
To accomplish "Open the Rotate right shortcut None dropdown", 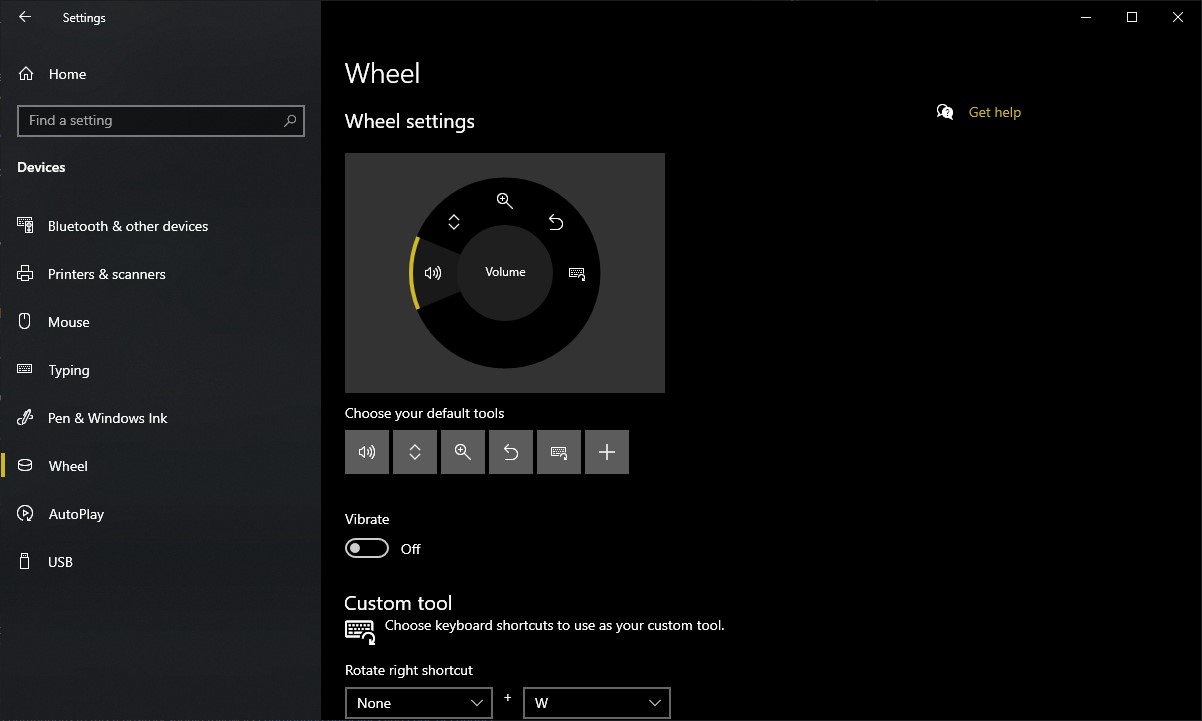I will tap(418, 703).
